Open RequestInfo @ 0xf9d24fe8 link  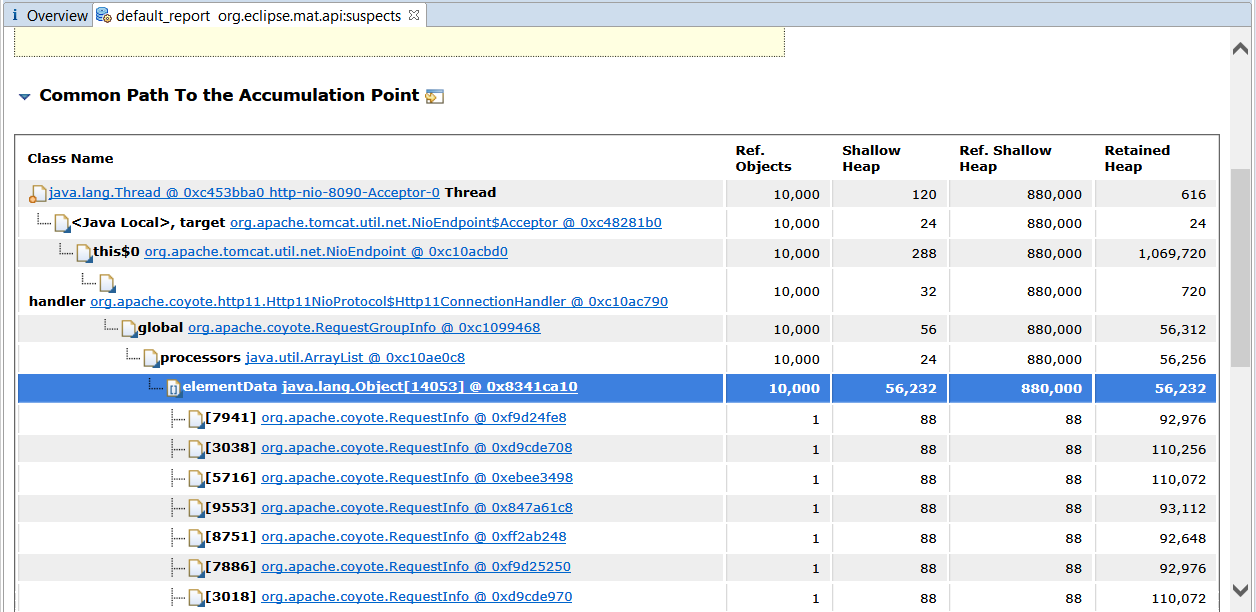pyautogui.click(x=413, y=417)
